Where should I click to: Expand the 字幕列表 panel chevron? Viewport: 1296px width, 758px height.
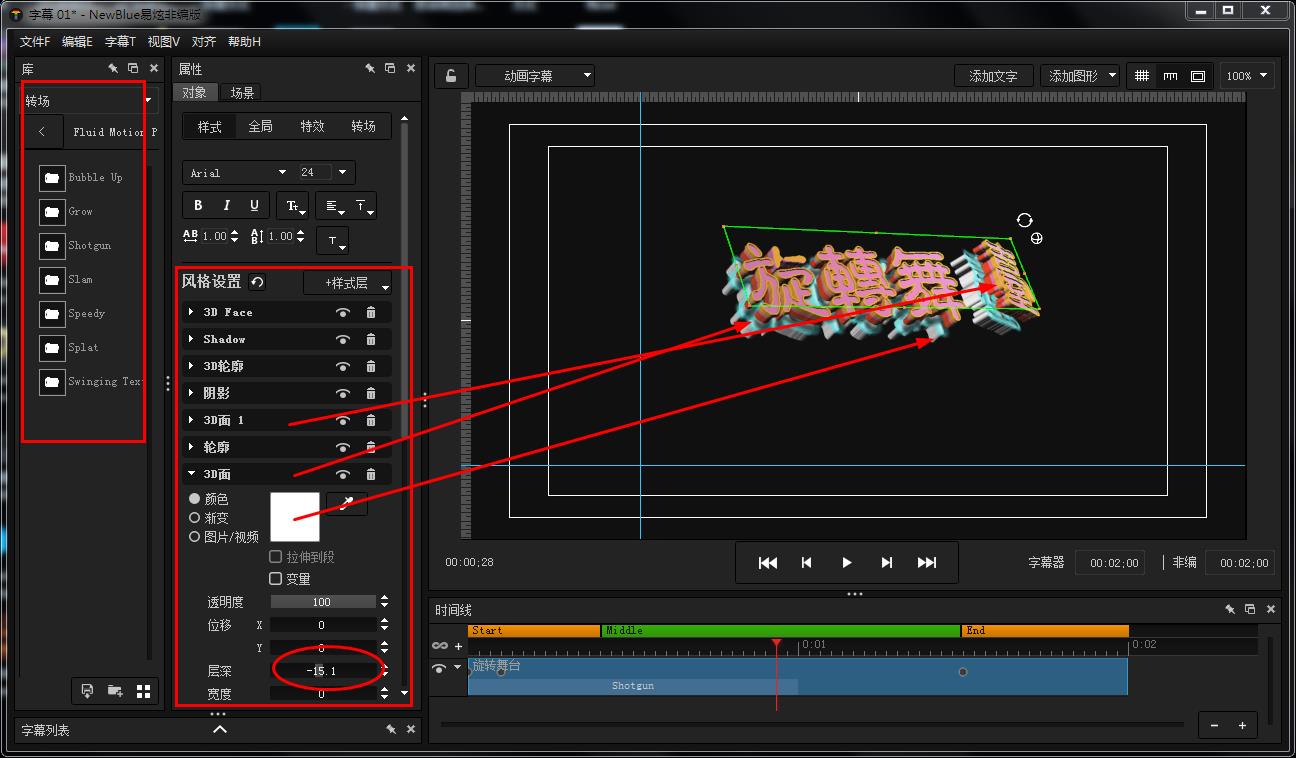[220, 730]
